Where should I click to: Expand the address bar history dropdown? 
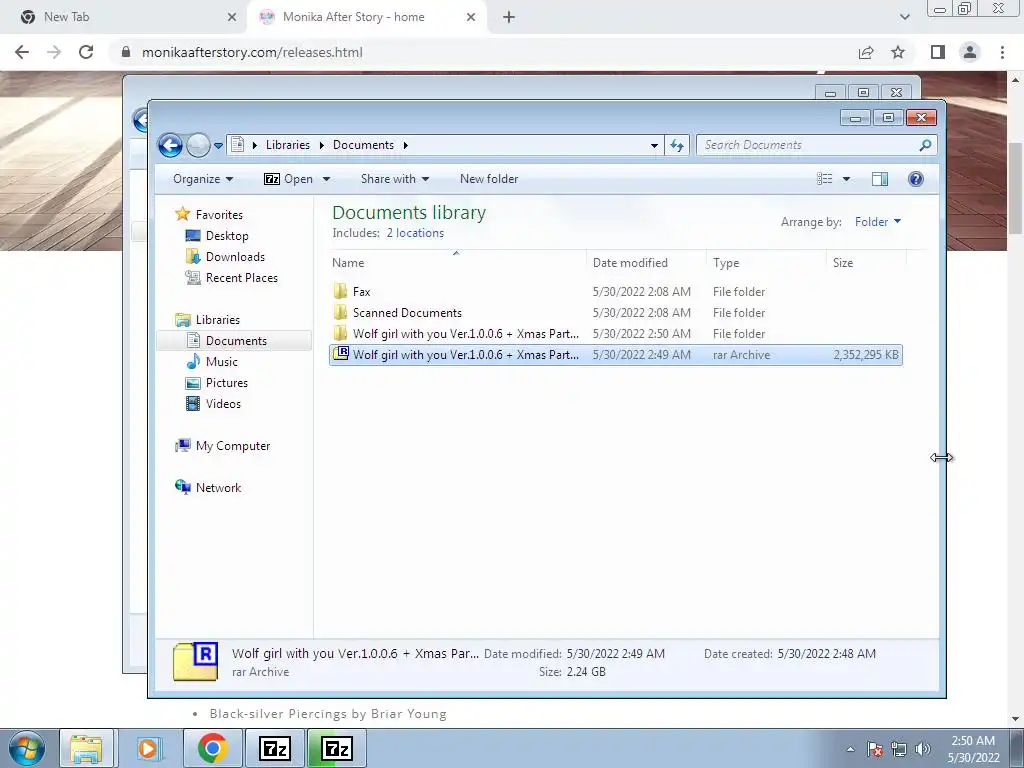[654, 145]
